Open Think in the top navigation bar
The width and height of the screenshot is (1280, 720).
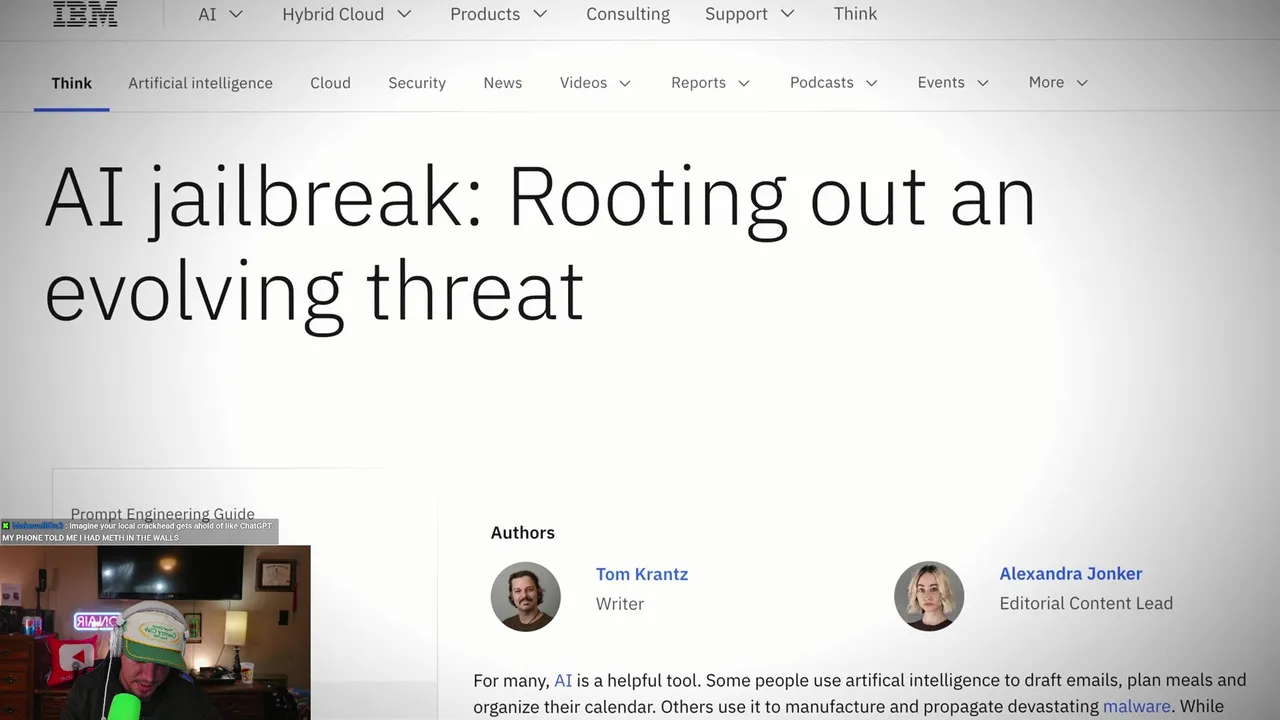tap(855, 14)
